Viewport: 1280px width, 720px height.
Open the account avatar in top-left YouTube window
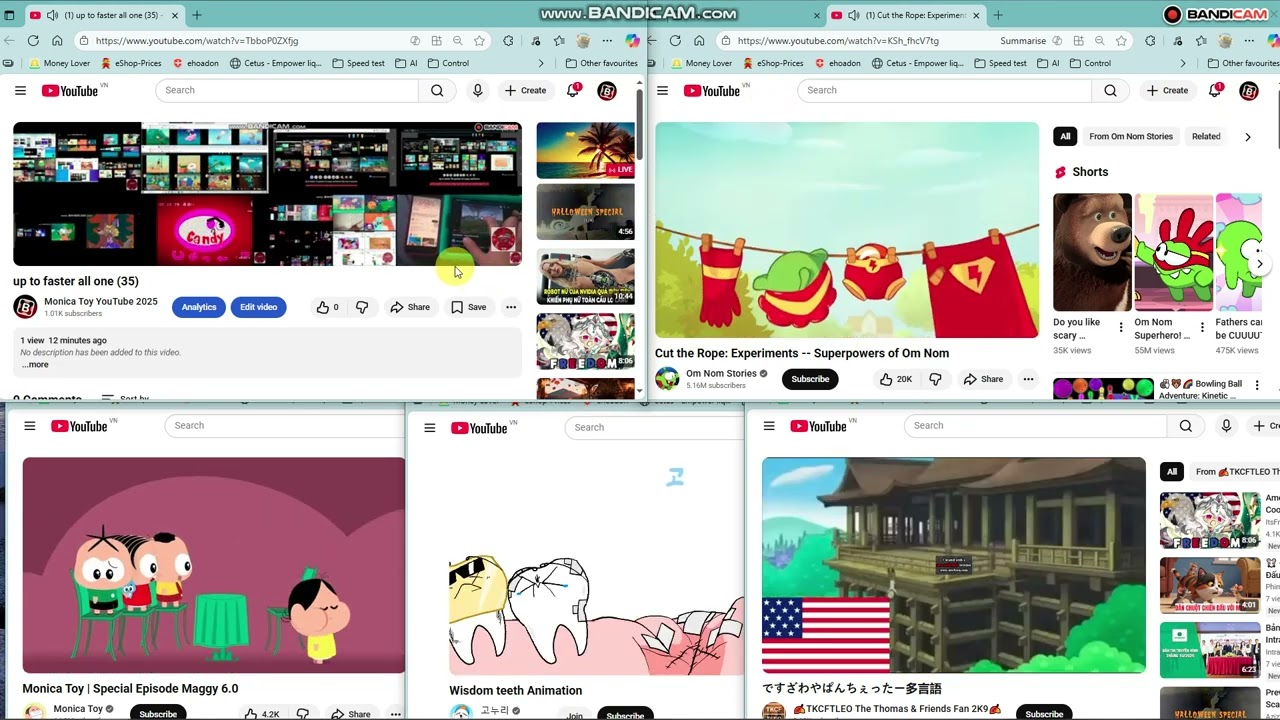point(607,91)
